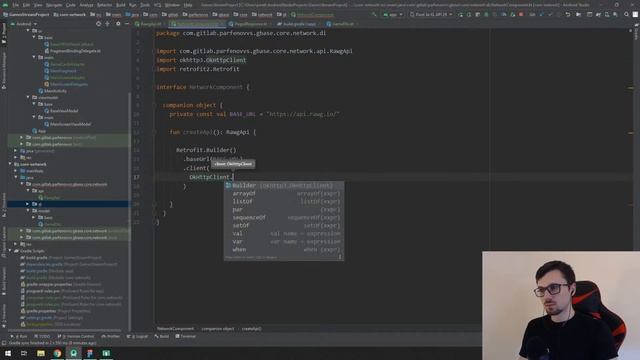The image size is (640, 360).
Task: Open the Profiler tool window
Action: (x=111, y=336)
